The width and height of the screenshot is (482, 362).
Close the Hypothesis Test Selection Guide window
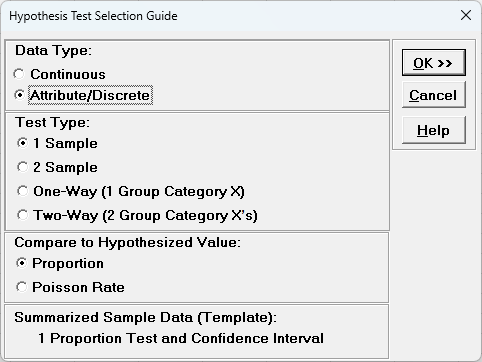pyautogui.click(x=466, y=15)
